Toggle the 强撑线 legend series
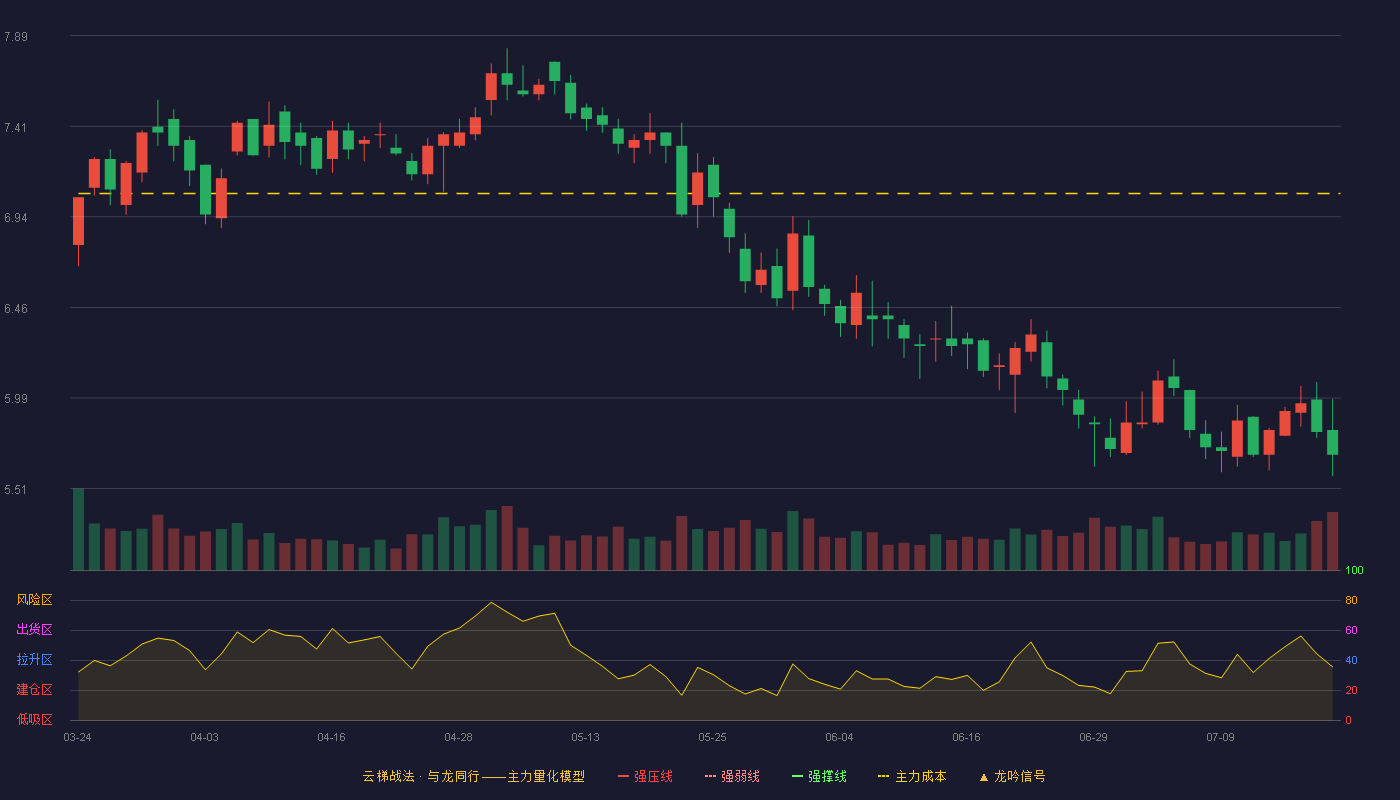Image resolution: width=1400 pixels, height=800 pixels. [819, 776]
